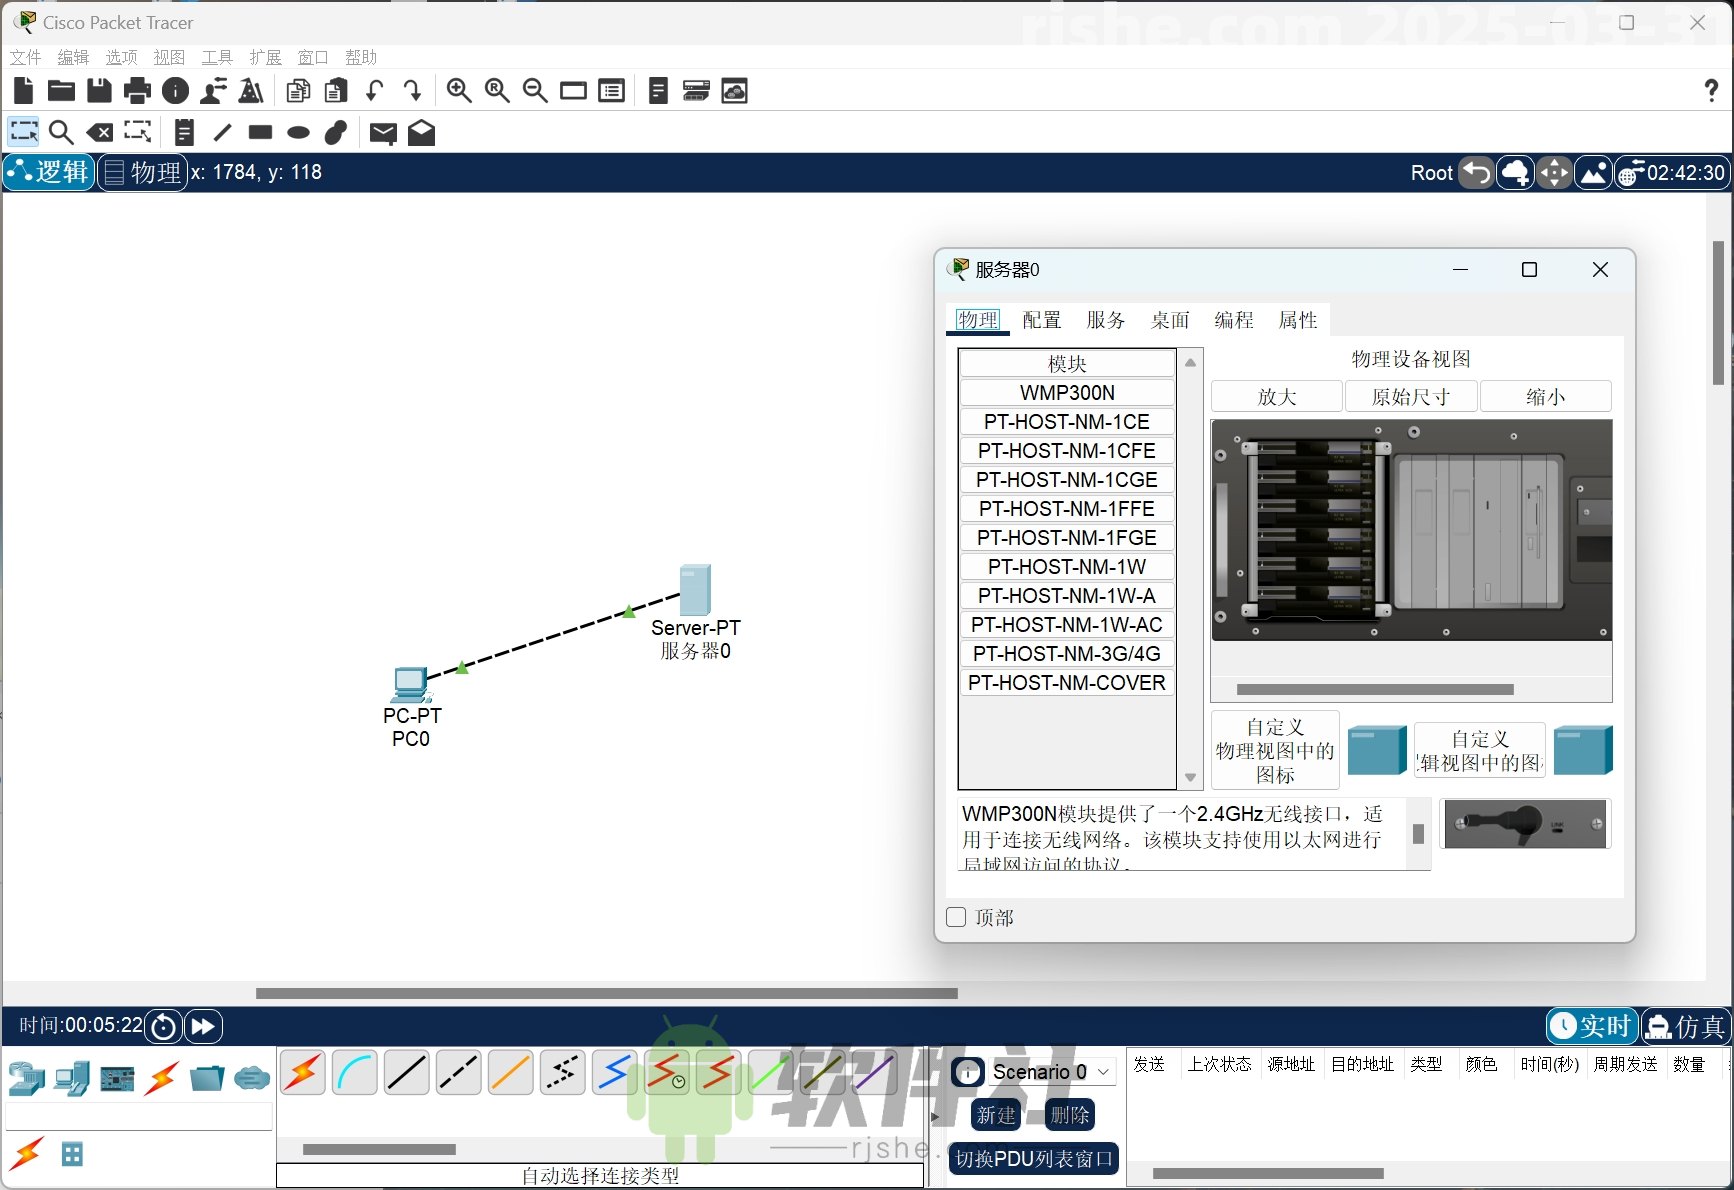Zoom out the workspace via toolbar
Image resolution: width=1734 pixels, height=1190 pixels.
pyautogui.click(x=535, y=91)
